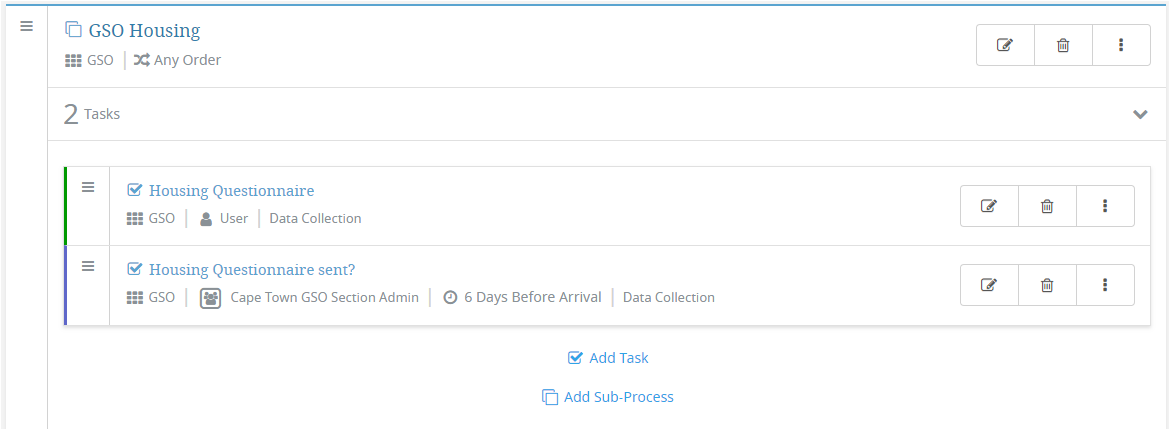Edit the GSO Housing sub-process
Image resolution: width=1170 pixels, height=430 pixels.
coord(1005,45)
